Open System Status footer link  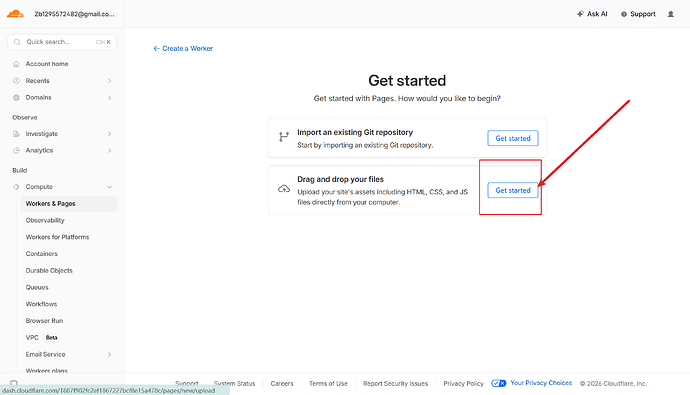[x=234, y=383]
